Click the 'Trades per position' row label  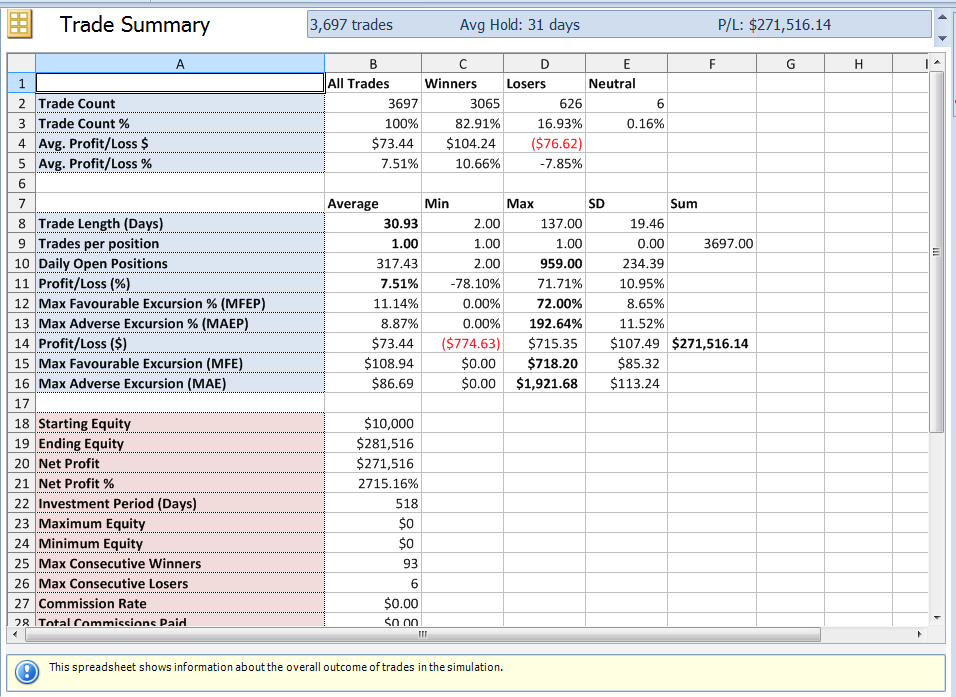click(x=180, y=244)
